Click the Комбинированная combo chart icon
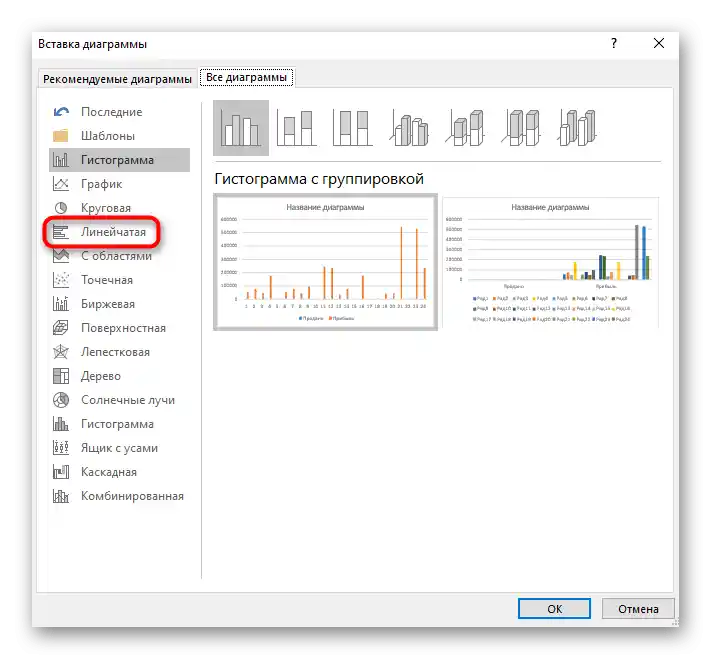This screenshot has width=711, height=659. [x=61, y=496]
